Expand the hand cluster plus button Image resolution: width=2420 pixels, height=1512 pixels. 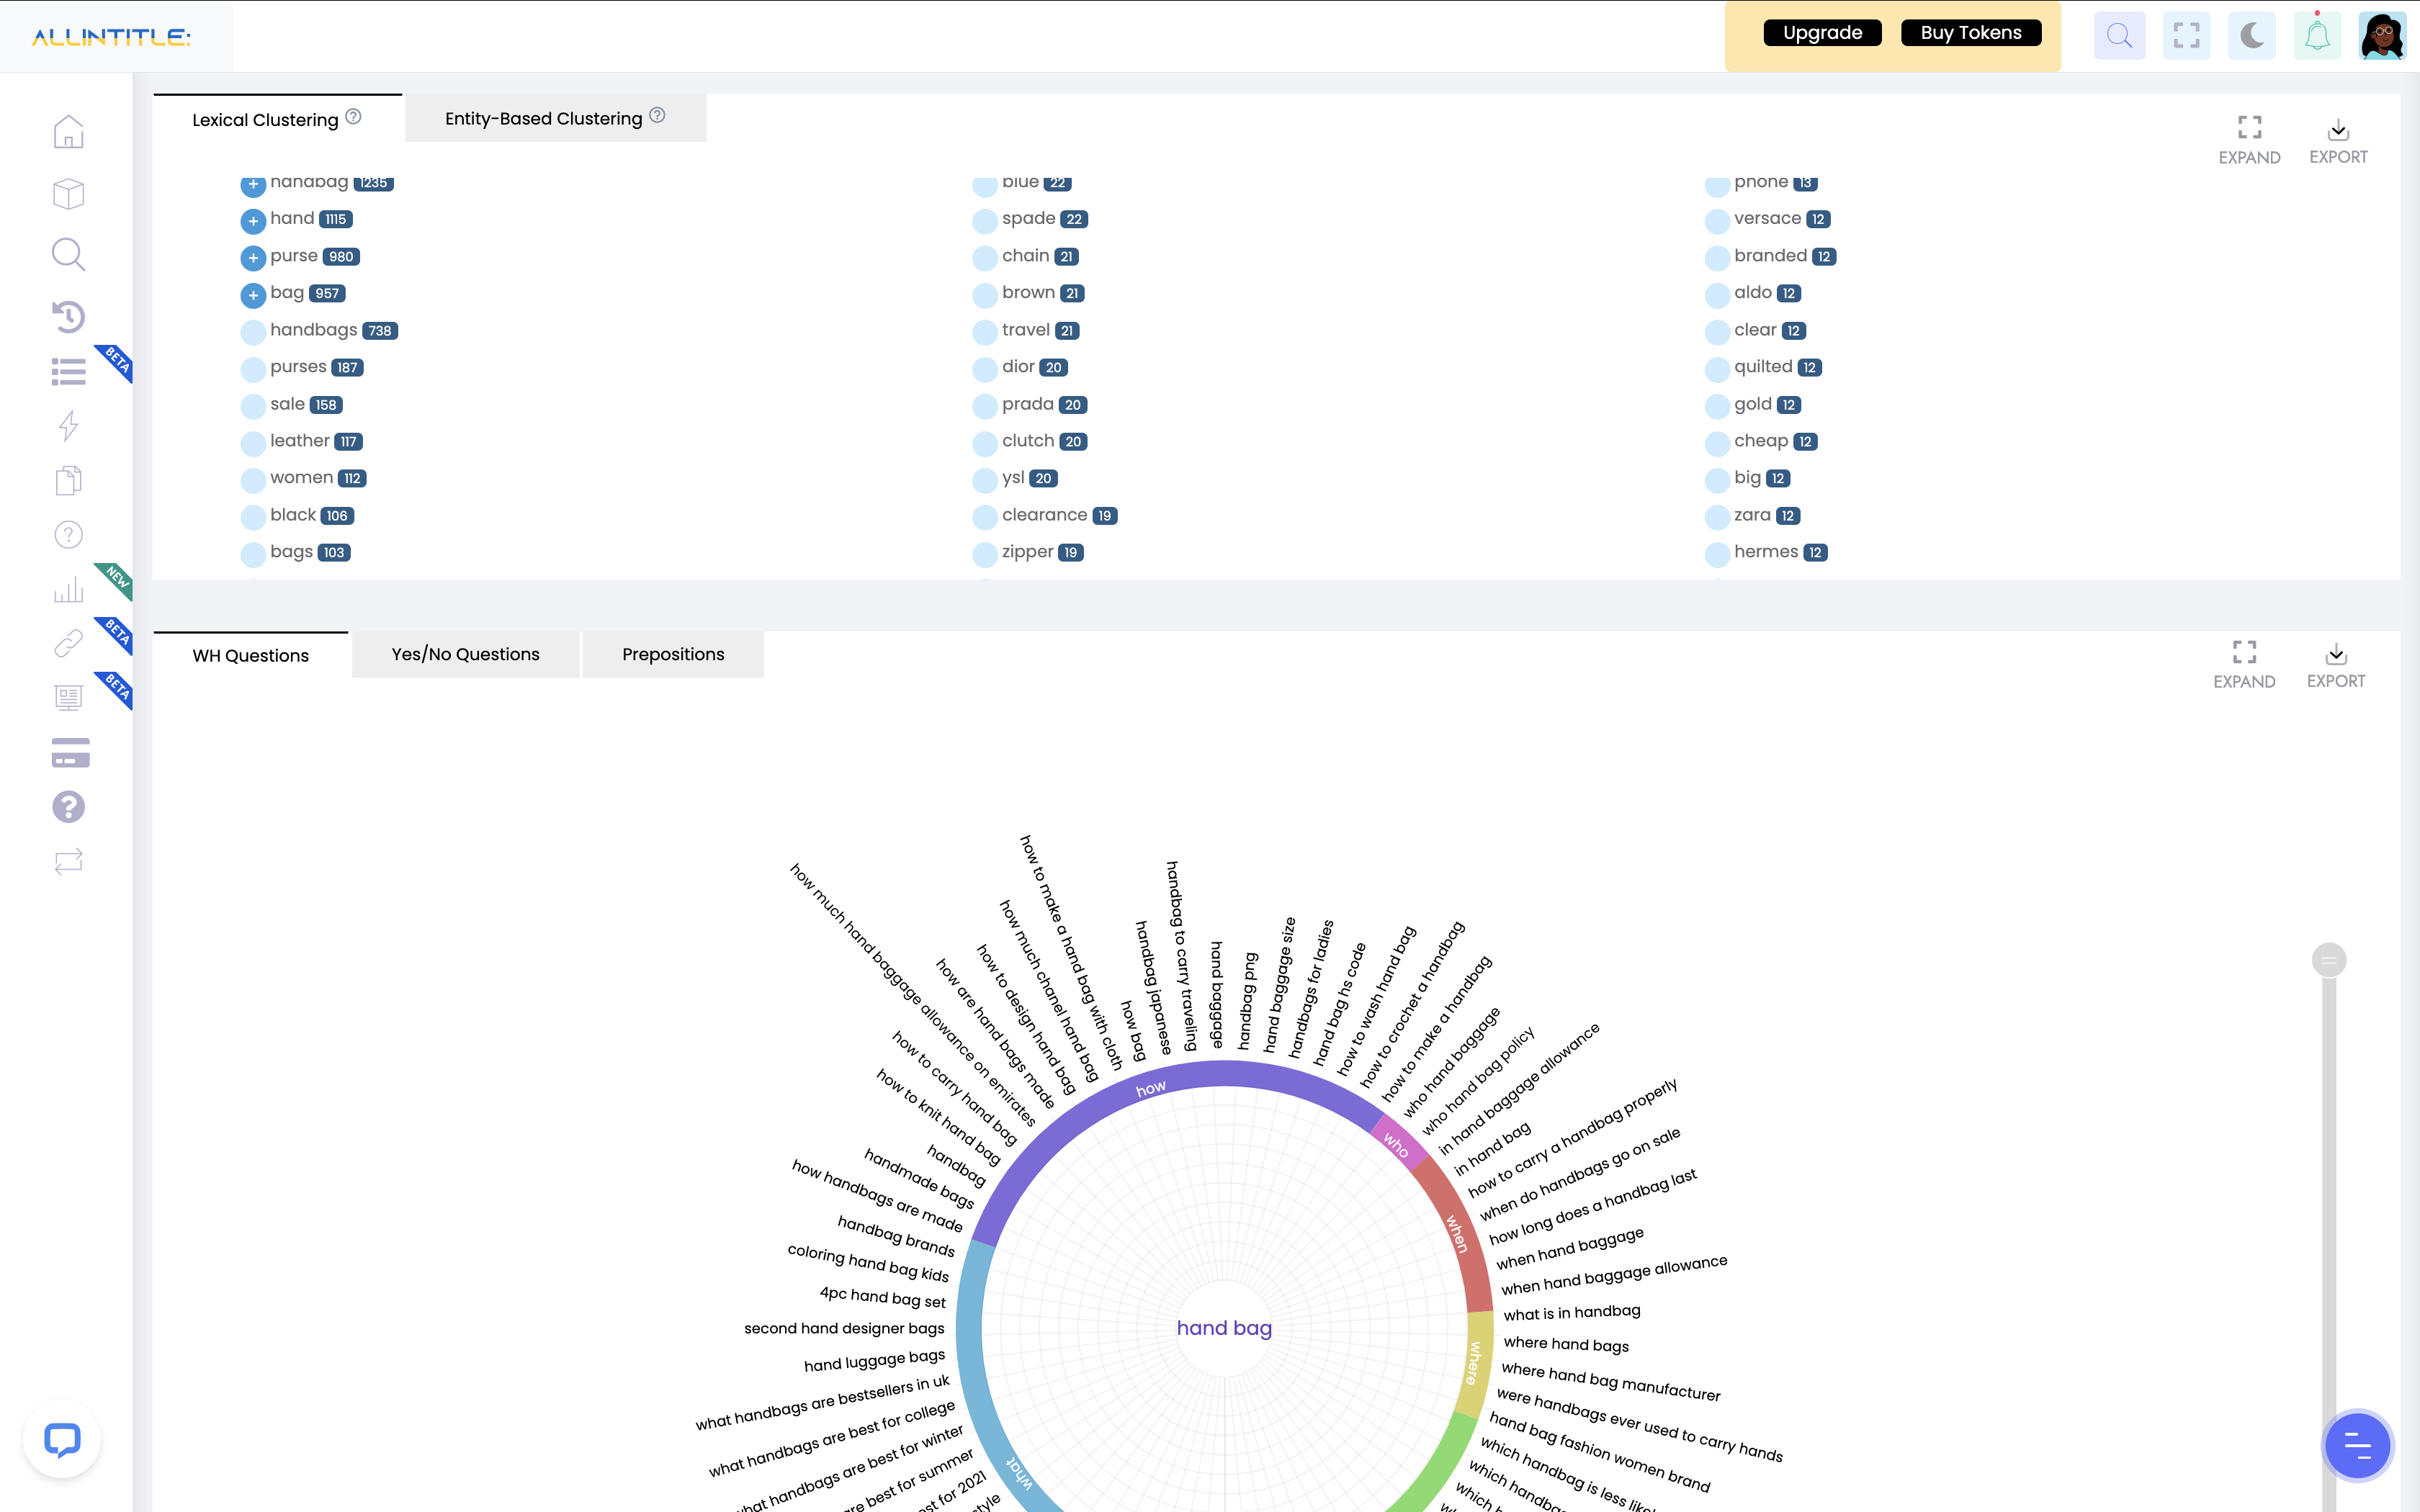click(x=253, y=221)
